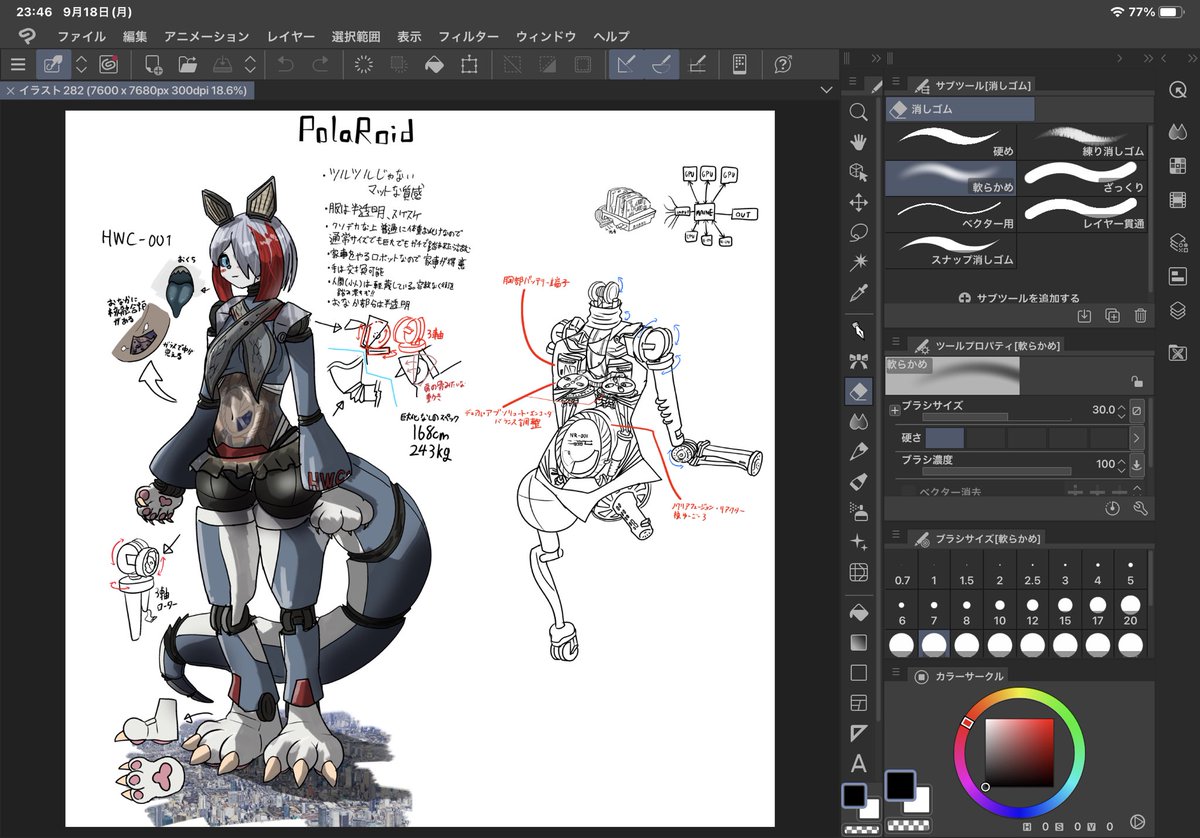Screen dimensions: 1200x838
Task: Select the 硬め eraser sub tool
Action: point(951,141)
